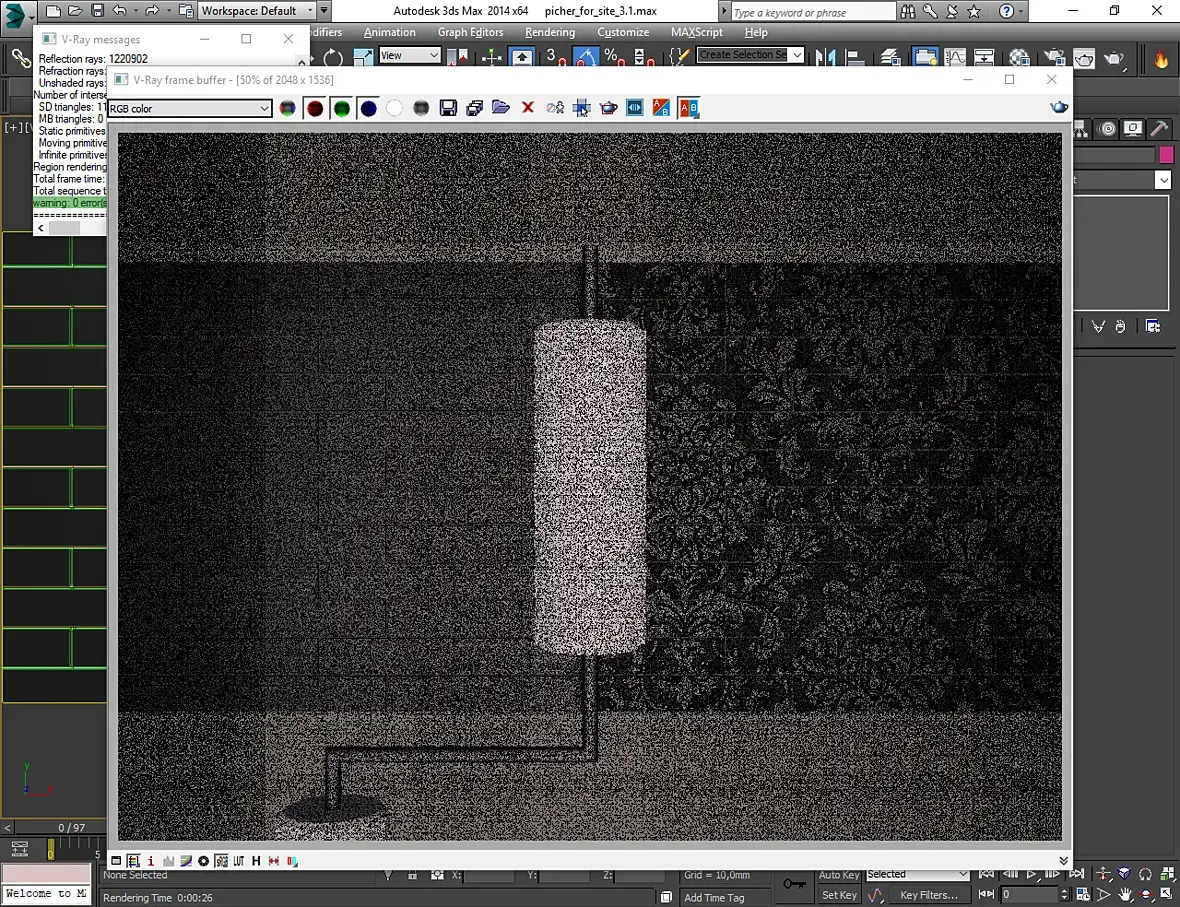Viewport: 1180px width, 907px height.
Task: Click the selection lock padlock icon
Action: click(x=412, y=875)
